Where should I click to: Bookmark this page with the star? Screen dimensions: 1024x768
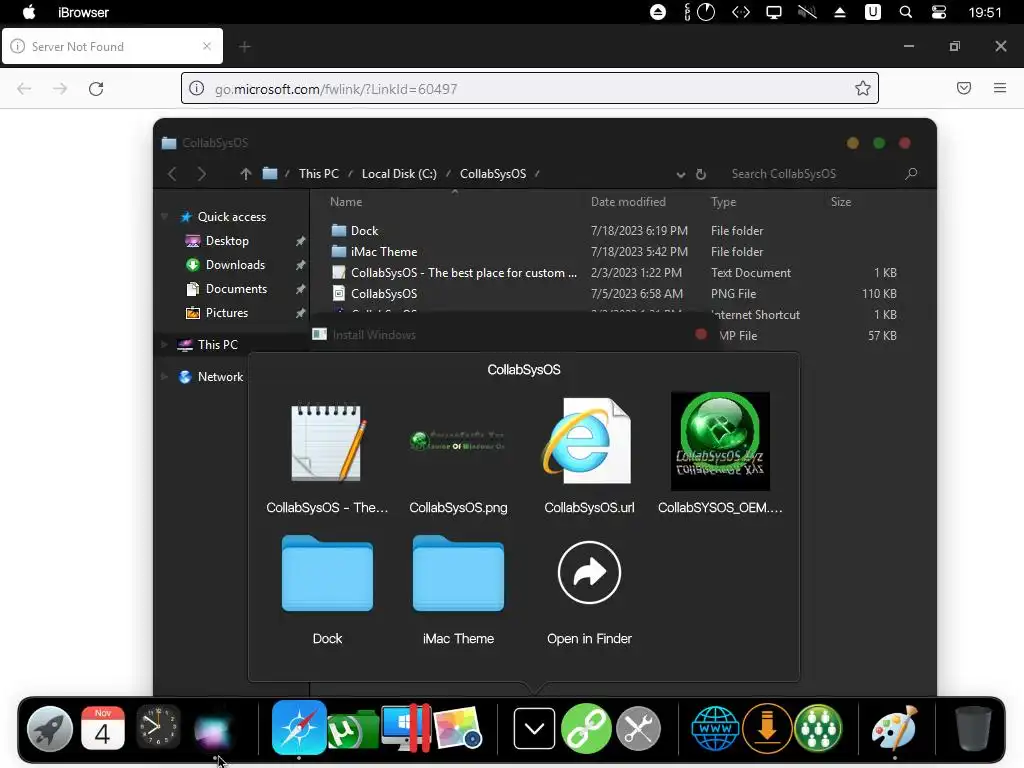(x=863, y=88)
